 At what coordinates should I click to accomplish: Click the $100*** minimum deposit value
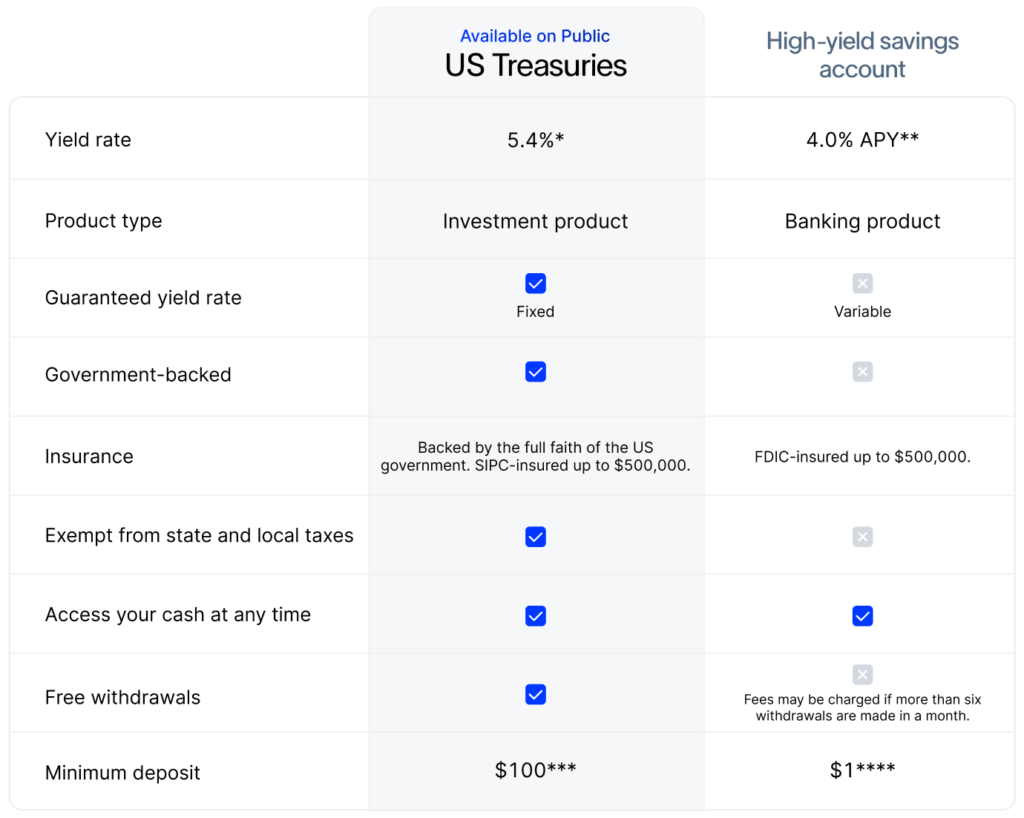tap(536, 770)
